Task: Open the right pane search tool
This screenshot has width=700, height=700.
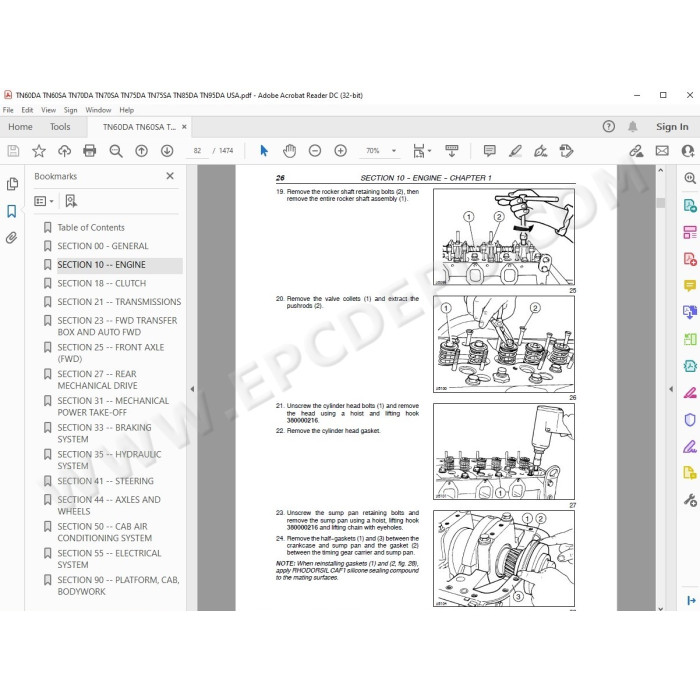Action: point(690,178)
